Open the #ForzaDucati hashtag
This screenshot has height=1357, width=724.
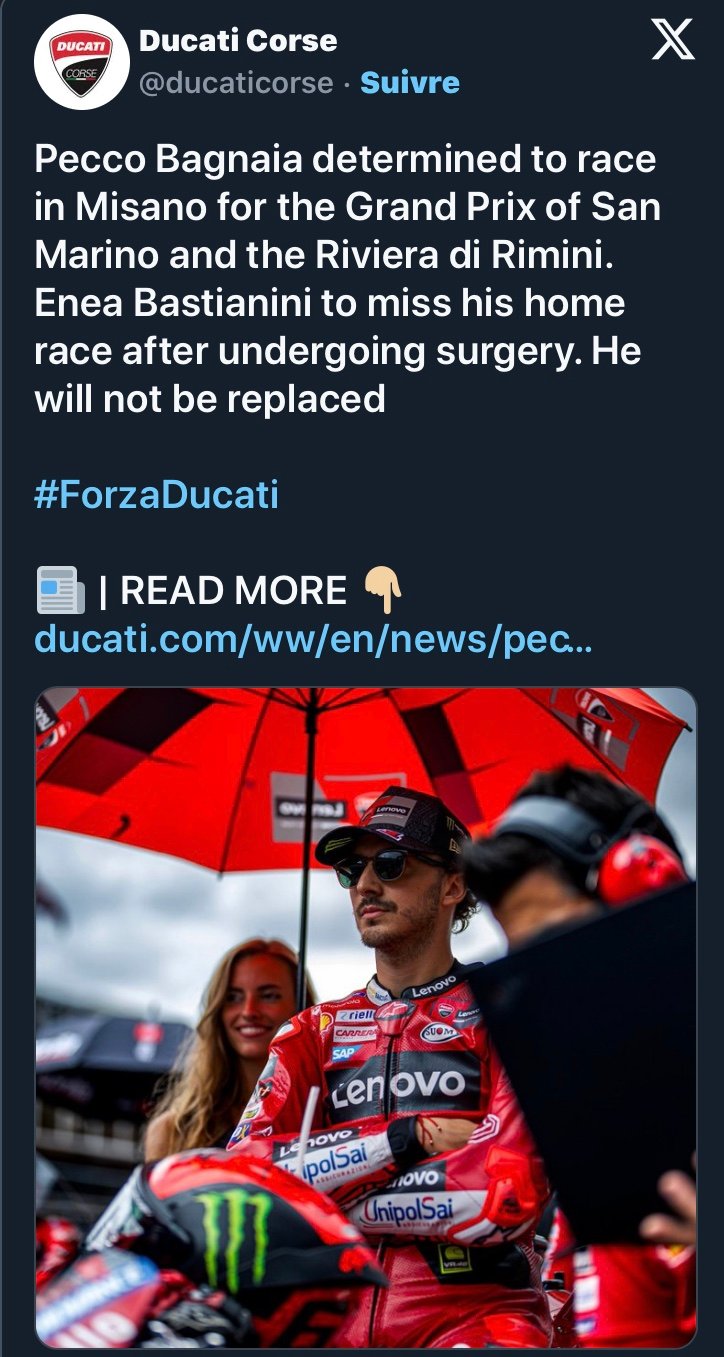click(156, 495)
